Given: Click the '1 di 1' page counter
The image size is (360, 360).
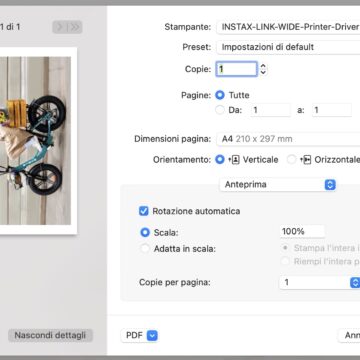Looking at the screenshot, I should tap(10, 27).
